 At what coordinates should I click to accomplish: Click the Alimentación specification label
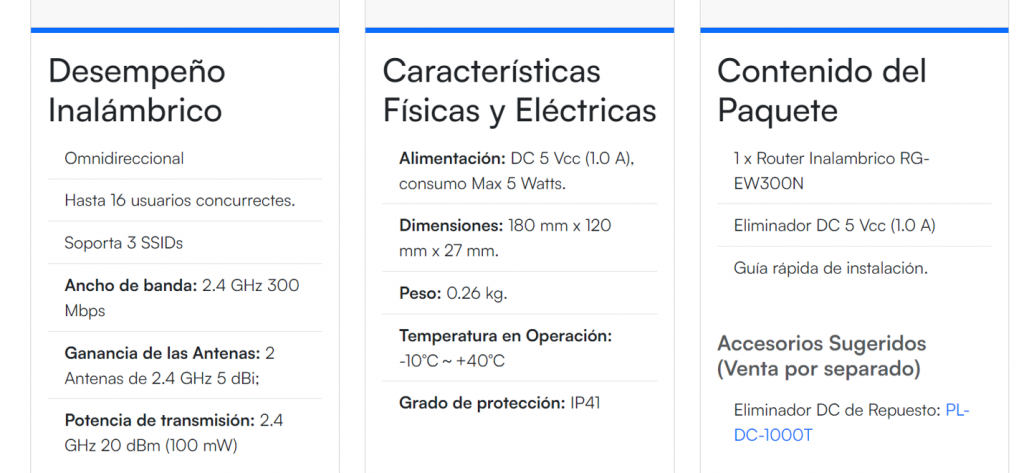point(452,158)
